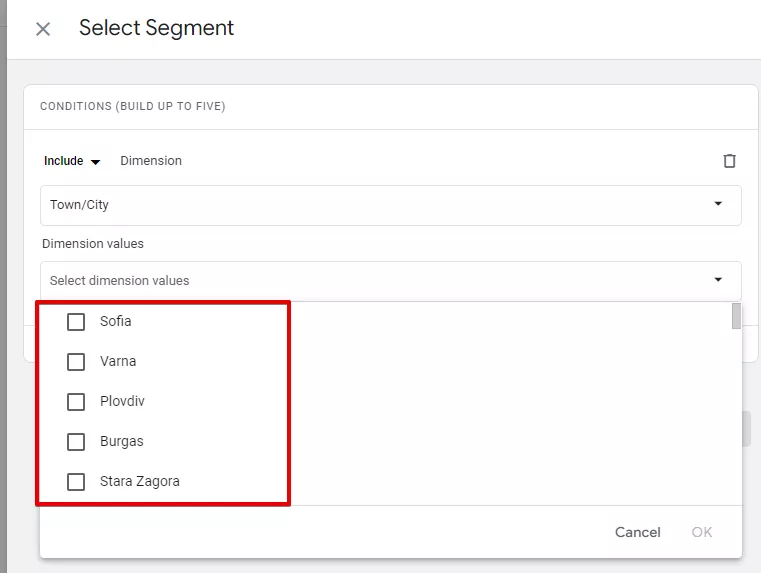Check the Sofia checkbox
The width and height of the screenshot is (761, 573).
pos(76,322)
